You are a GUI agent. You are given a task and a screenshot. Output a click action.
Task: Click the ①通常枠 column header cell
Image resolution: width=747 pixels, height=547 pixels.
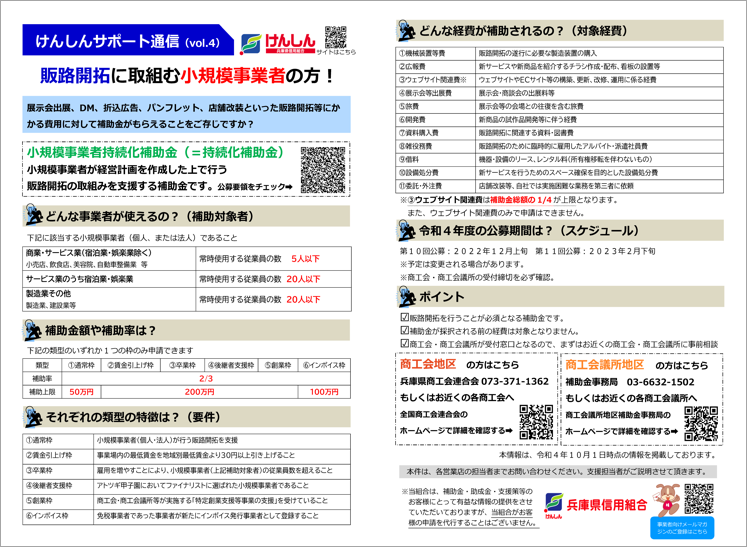81,365
